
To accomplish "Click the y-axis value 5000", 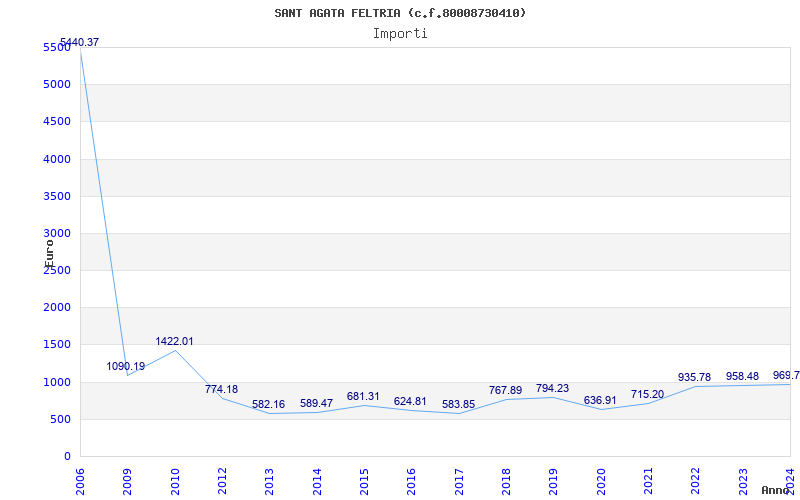I will (x=57, y=84).
